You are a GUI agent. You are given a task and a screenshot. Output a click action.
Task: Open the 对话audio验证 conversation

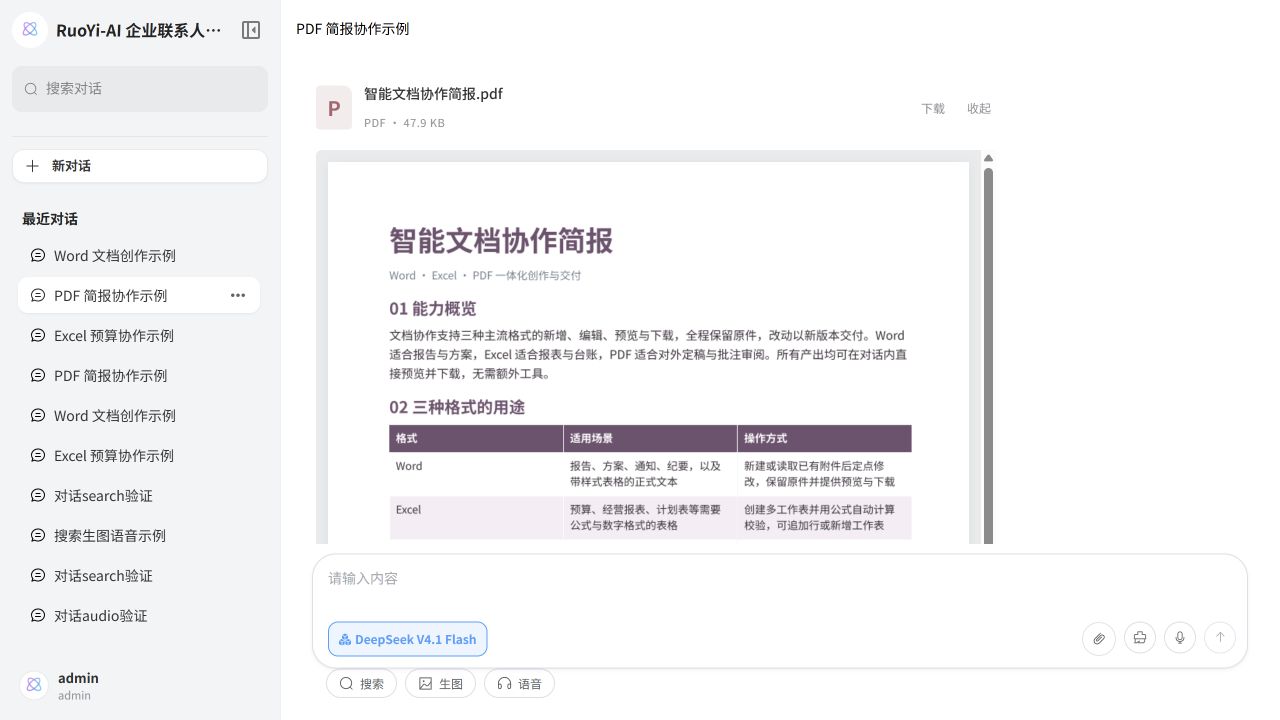click(x=139, y=615)
